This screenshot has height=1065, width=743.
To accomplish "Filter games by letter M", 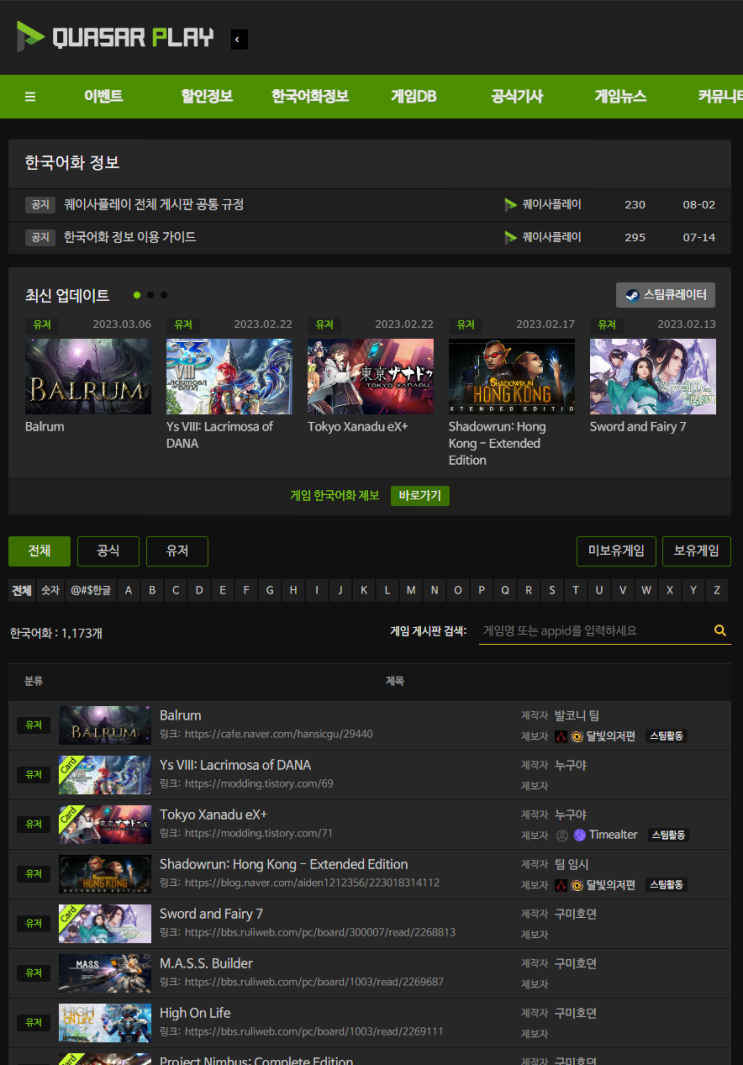I will point(411,590).
